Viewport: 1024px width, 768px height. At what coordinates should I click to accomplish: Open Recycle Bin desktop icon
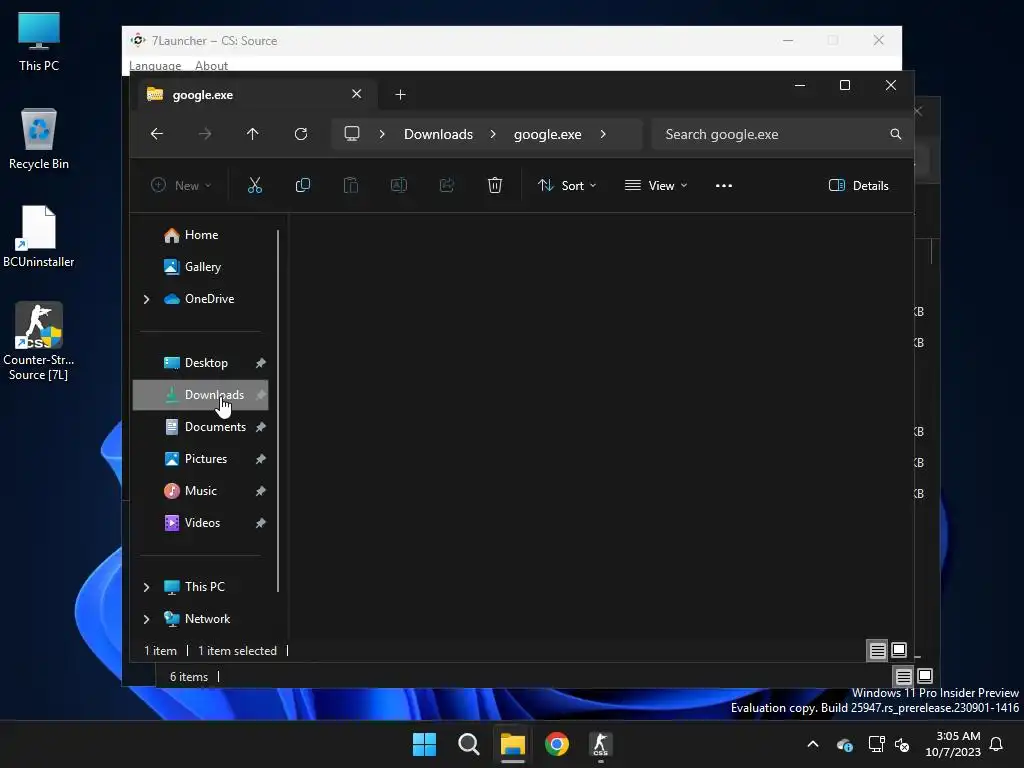pos(39,139)
